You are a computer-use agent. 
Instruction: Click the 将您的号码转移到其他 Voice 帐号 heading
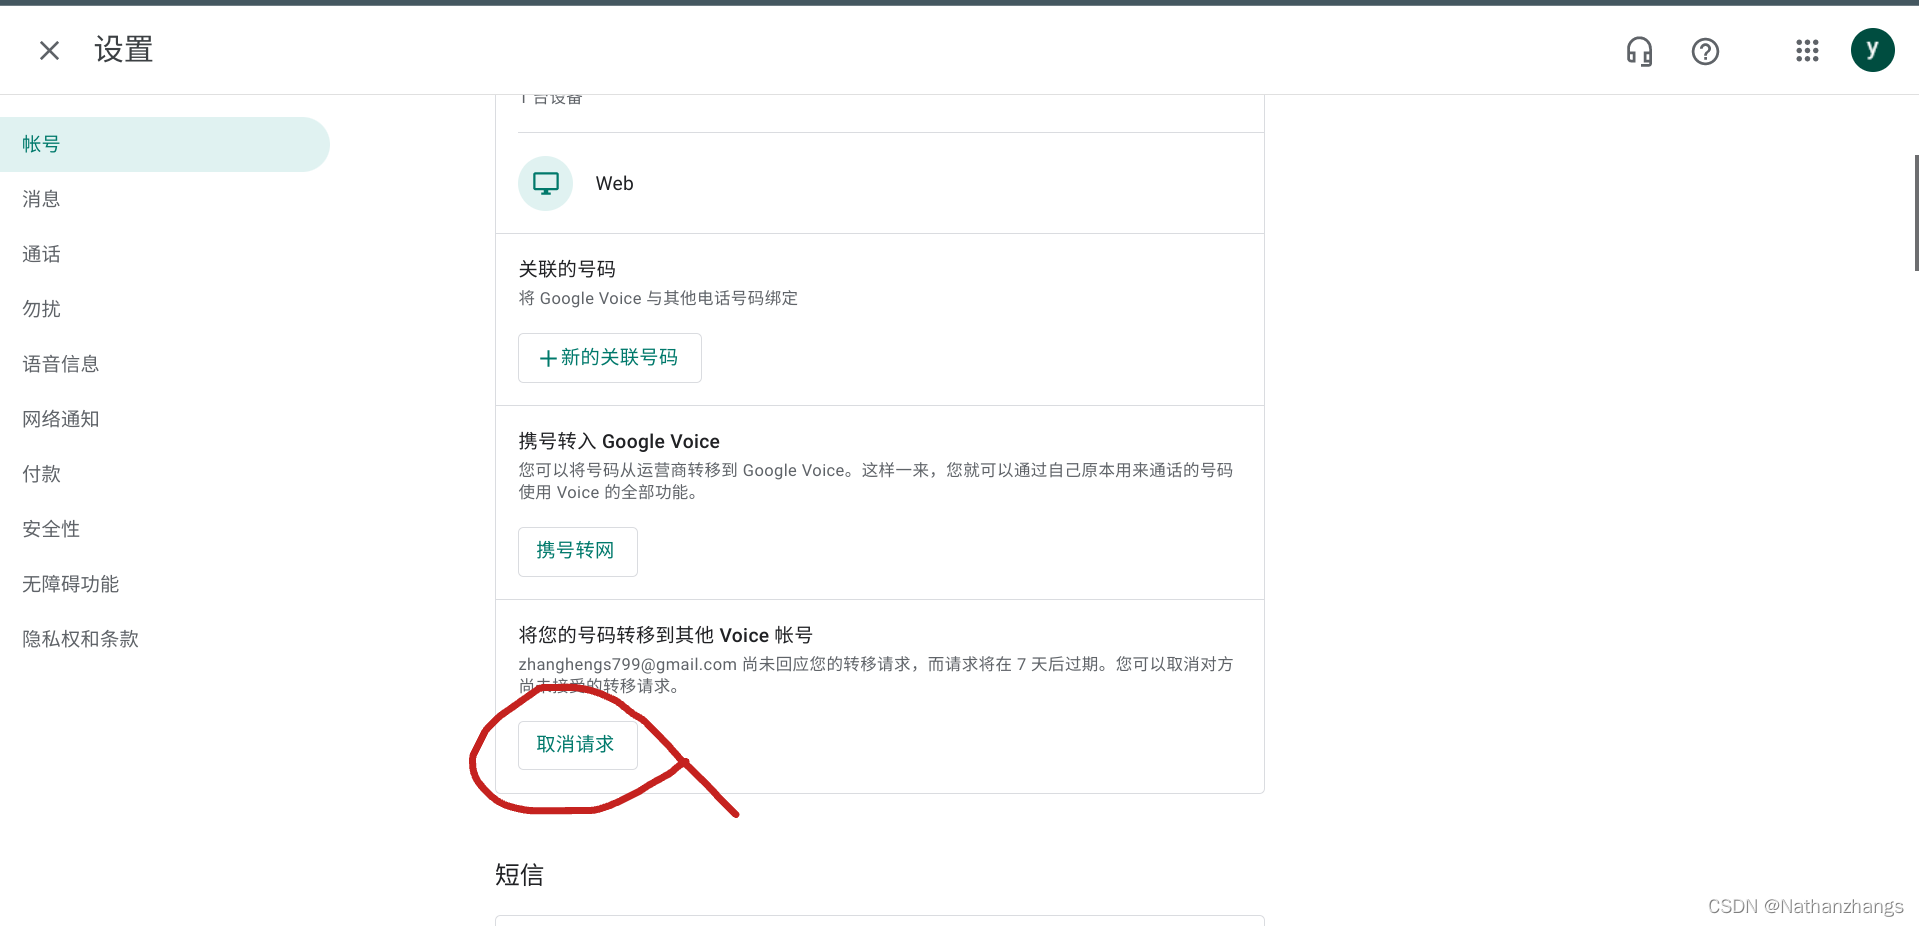click(x=665, y=635)
